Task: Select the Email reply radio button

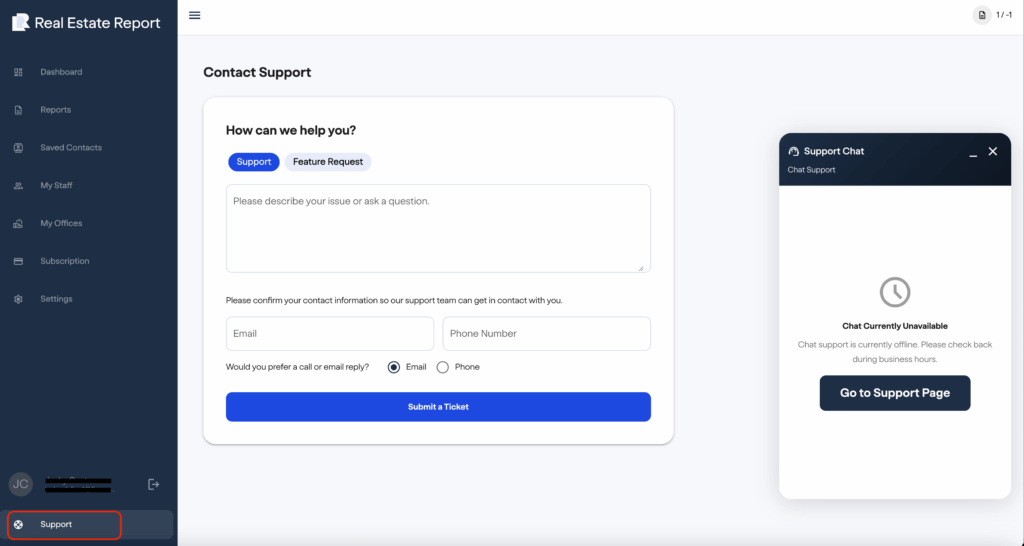Action: click(394, 367)
